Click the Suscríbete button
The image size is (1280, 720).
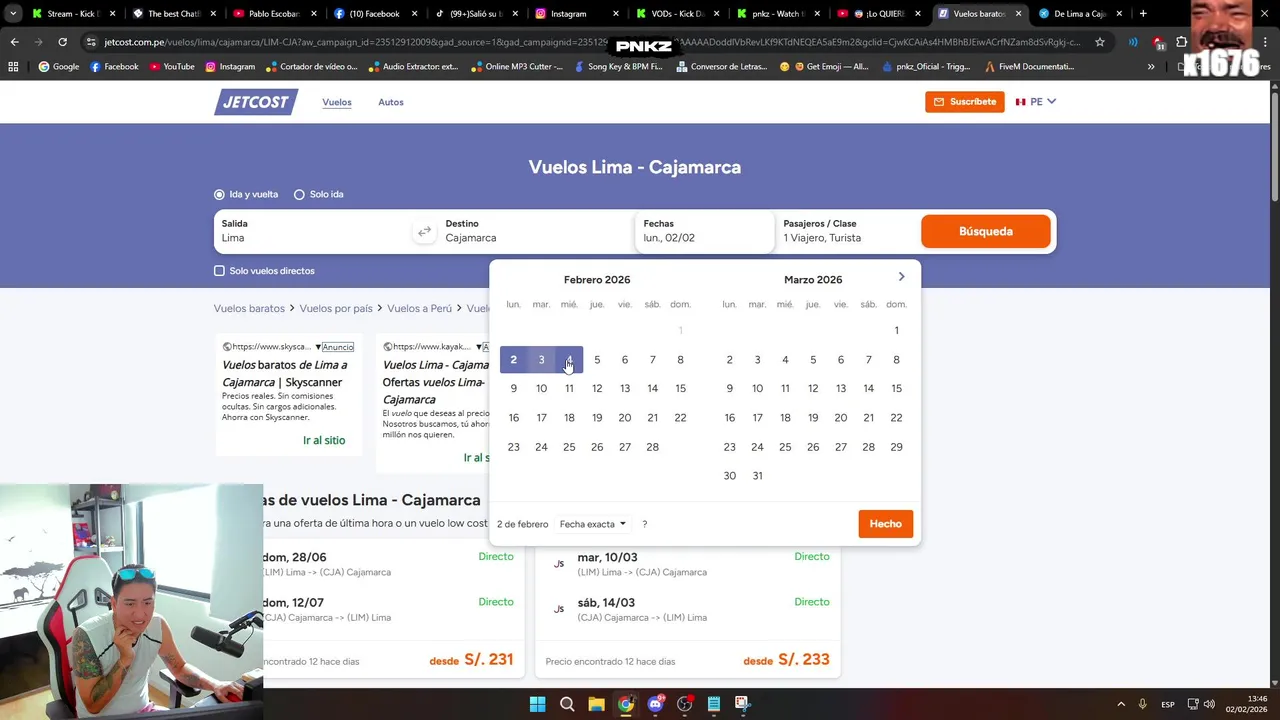pos(964,102)
